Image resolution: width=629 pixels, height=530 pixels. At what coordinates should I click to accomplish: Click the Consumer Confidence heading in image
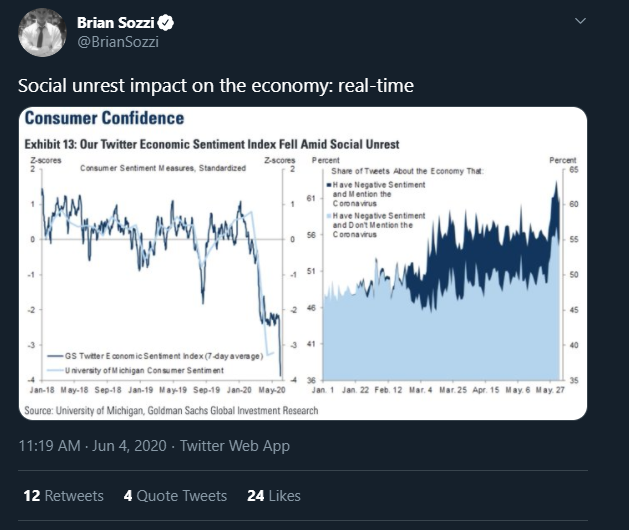click(x=104, y=118)
